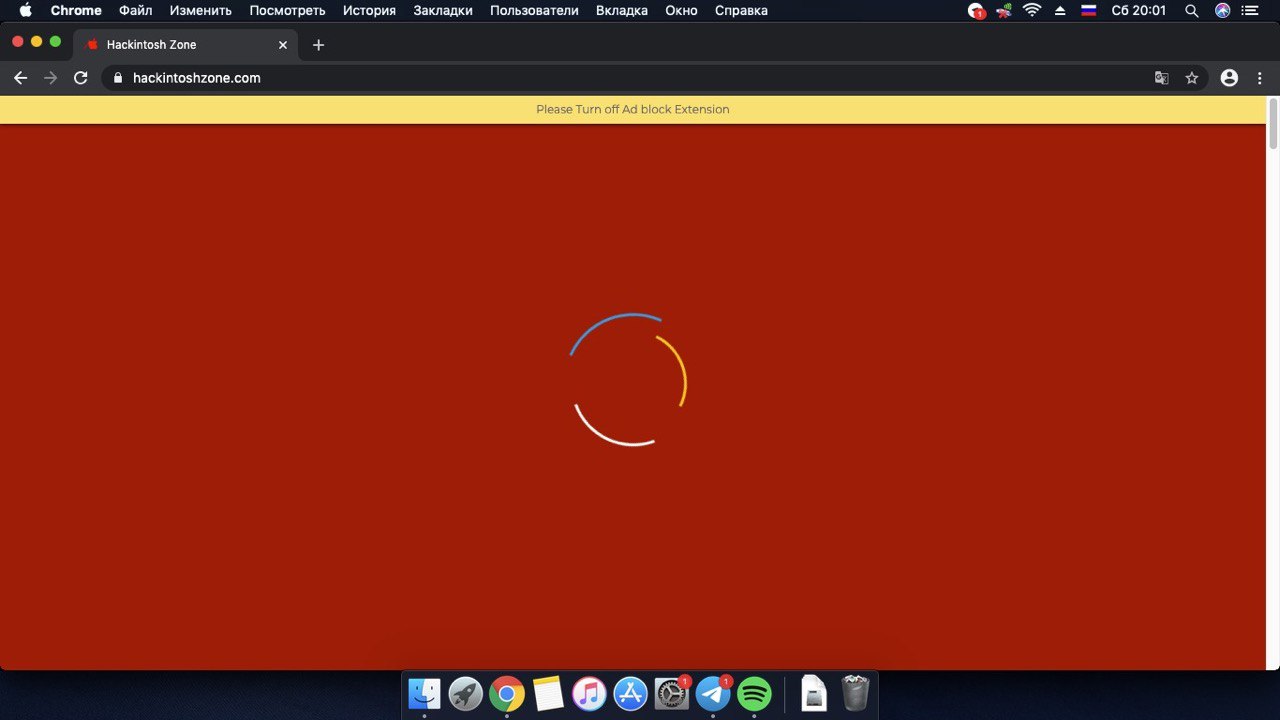Open the Пользователи menu
Screen dimensions: 1280x720
(534, 11)
